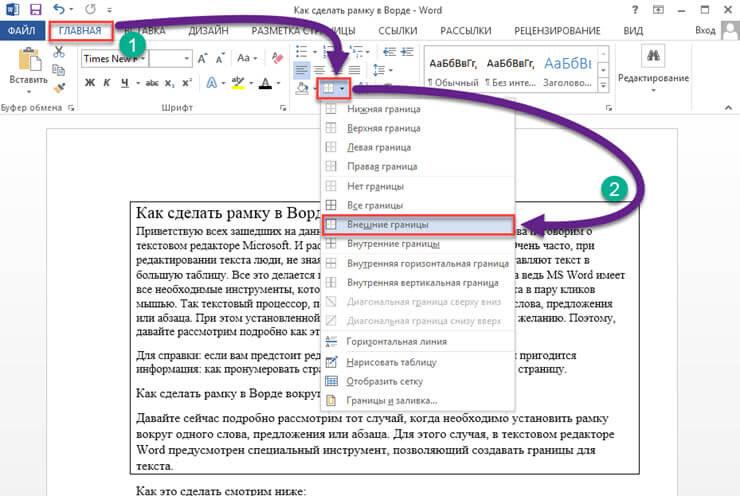Open Clipboard pane launcher

pyautogui.click(x=71, y=108)
